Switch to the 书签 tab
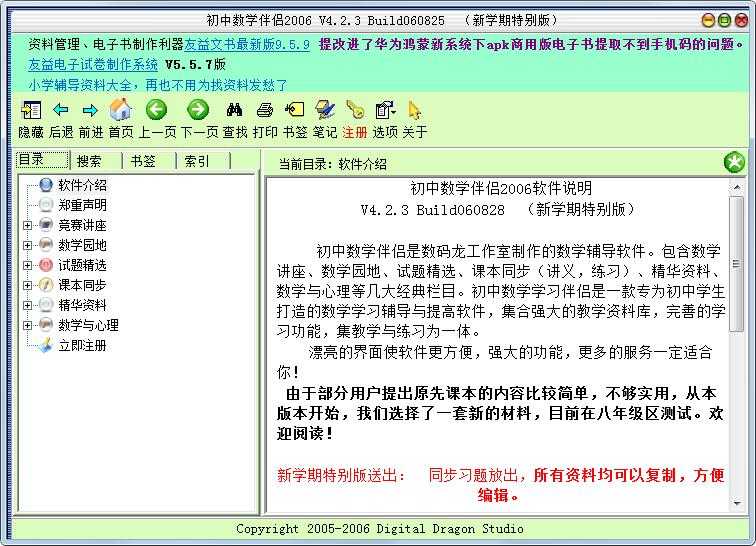The height and width of the screenshot is (546, 756). (x=143, y=161)
